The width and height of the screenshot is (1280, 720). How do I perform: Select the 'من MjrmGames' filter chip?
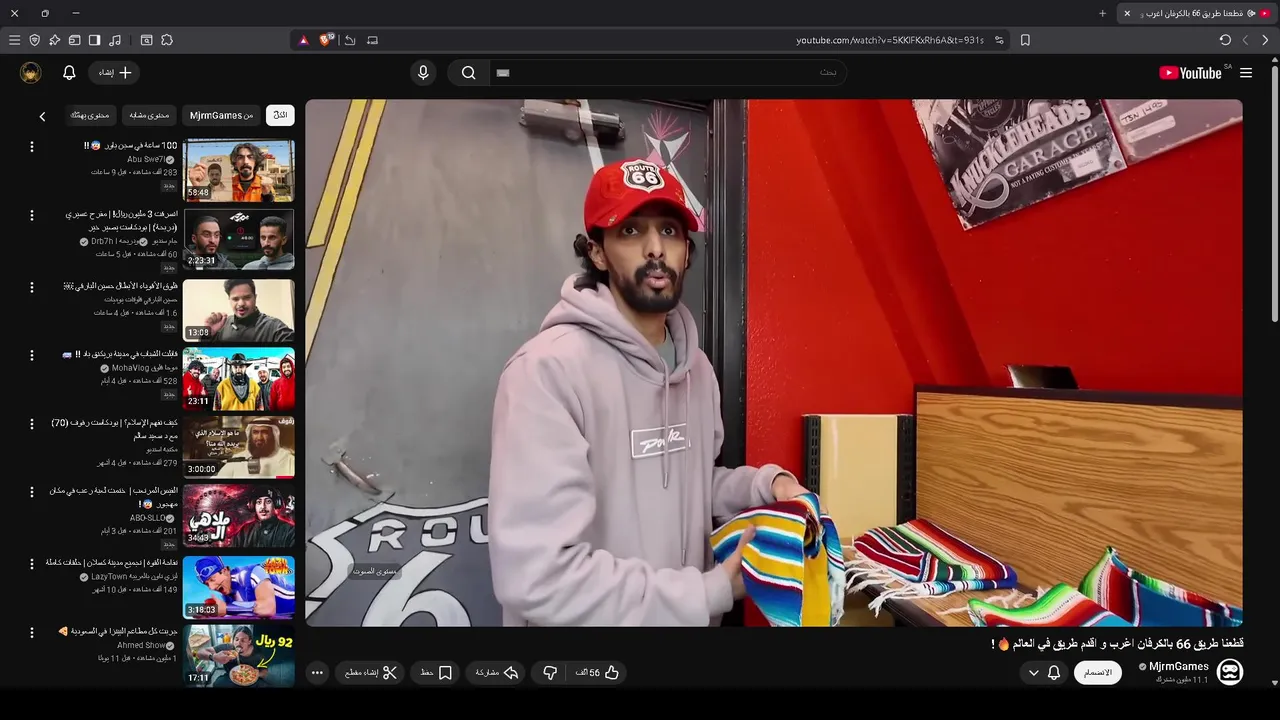[221, 115]
